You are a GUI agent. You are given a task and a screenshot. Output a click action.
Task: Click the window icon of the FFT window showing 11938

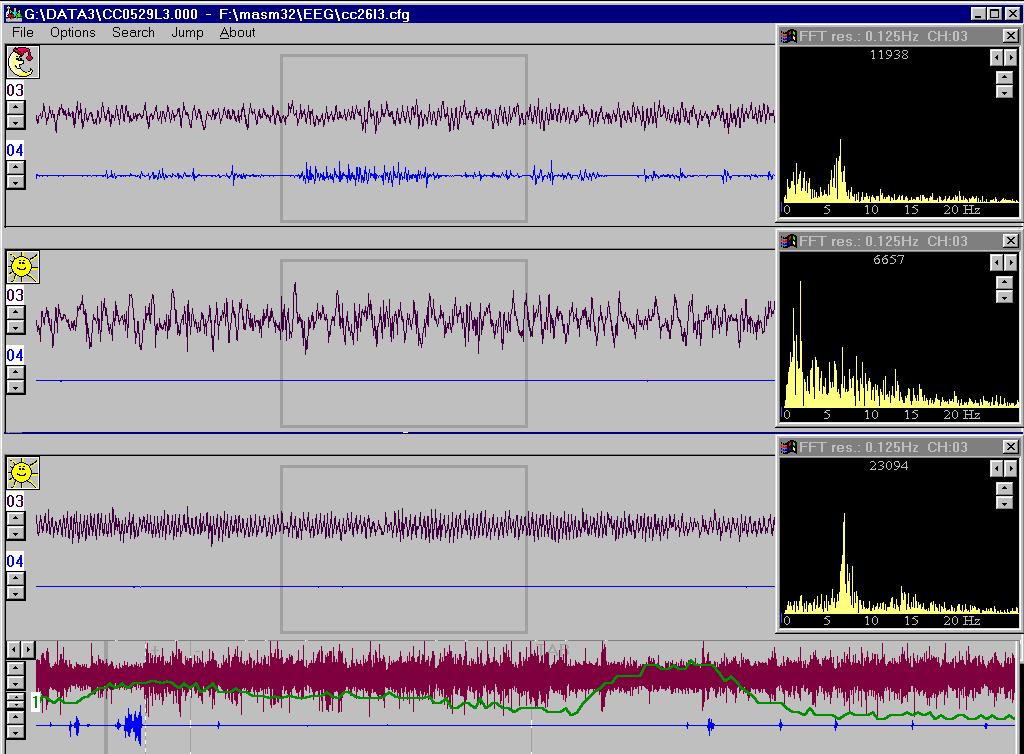click(789, 36)
